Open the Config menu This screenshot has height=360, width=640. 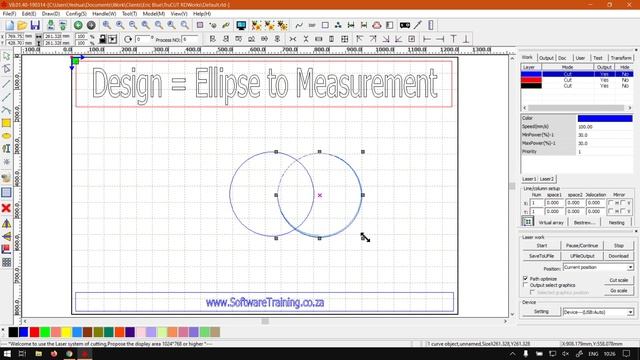click(76, 13)
